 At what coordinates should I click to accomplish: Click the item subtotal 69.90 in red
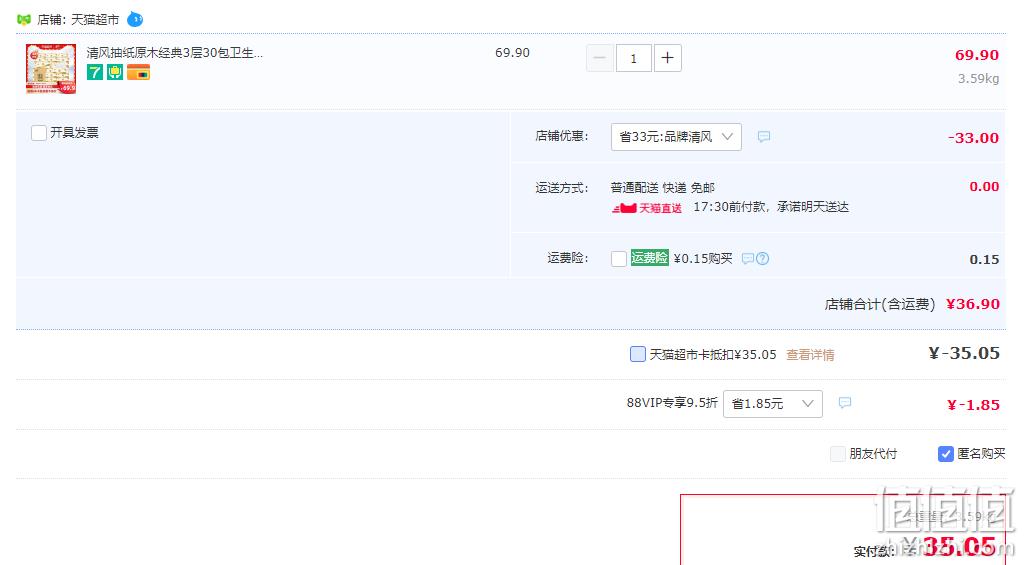point(976,55)
